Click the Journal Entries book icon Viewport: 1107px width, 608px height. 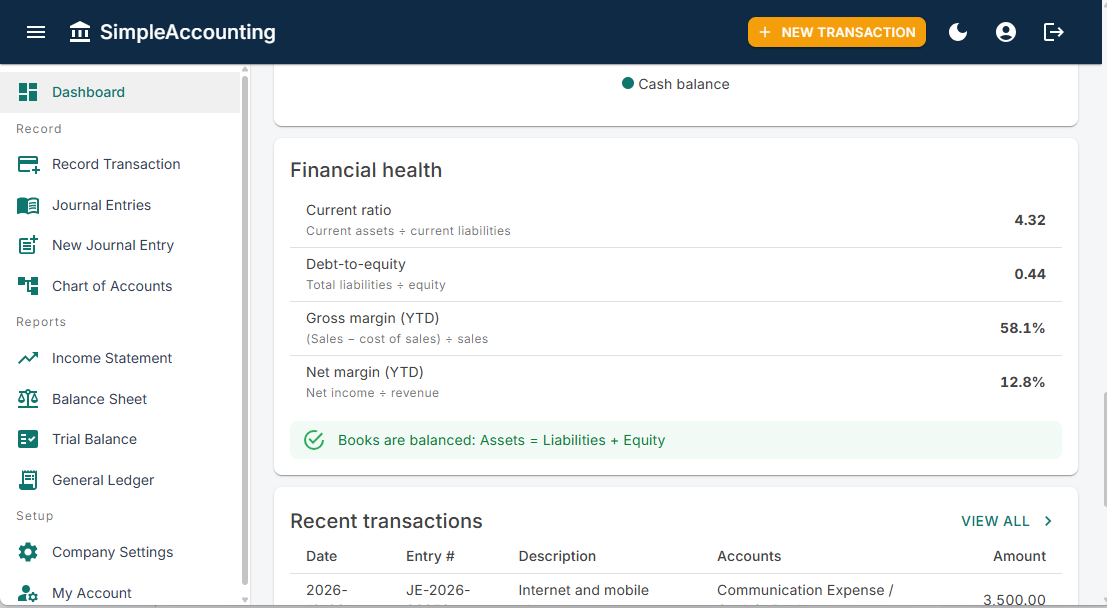28,205
